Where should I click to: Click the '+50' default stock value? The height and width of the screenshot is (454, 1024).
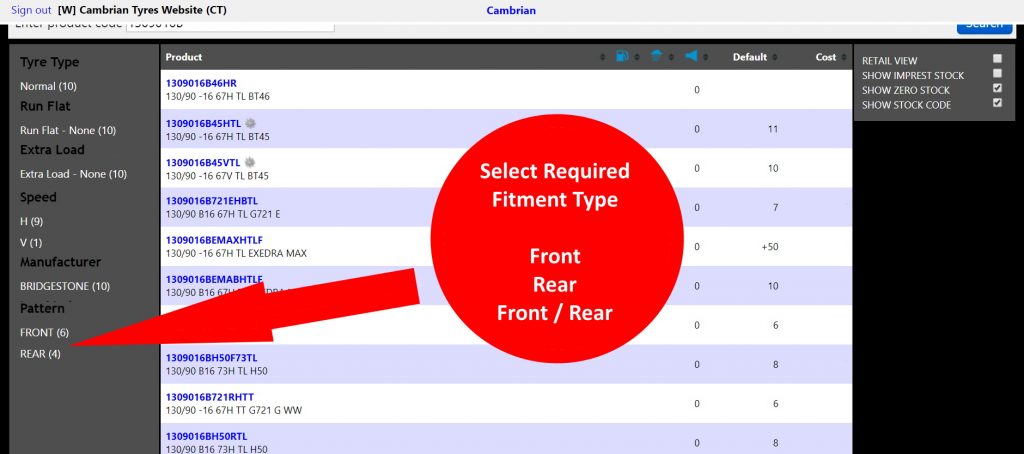click(770, 247)
